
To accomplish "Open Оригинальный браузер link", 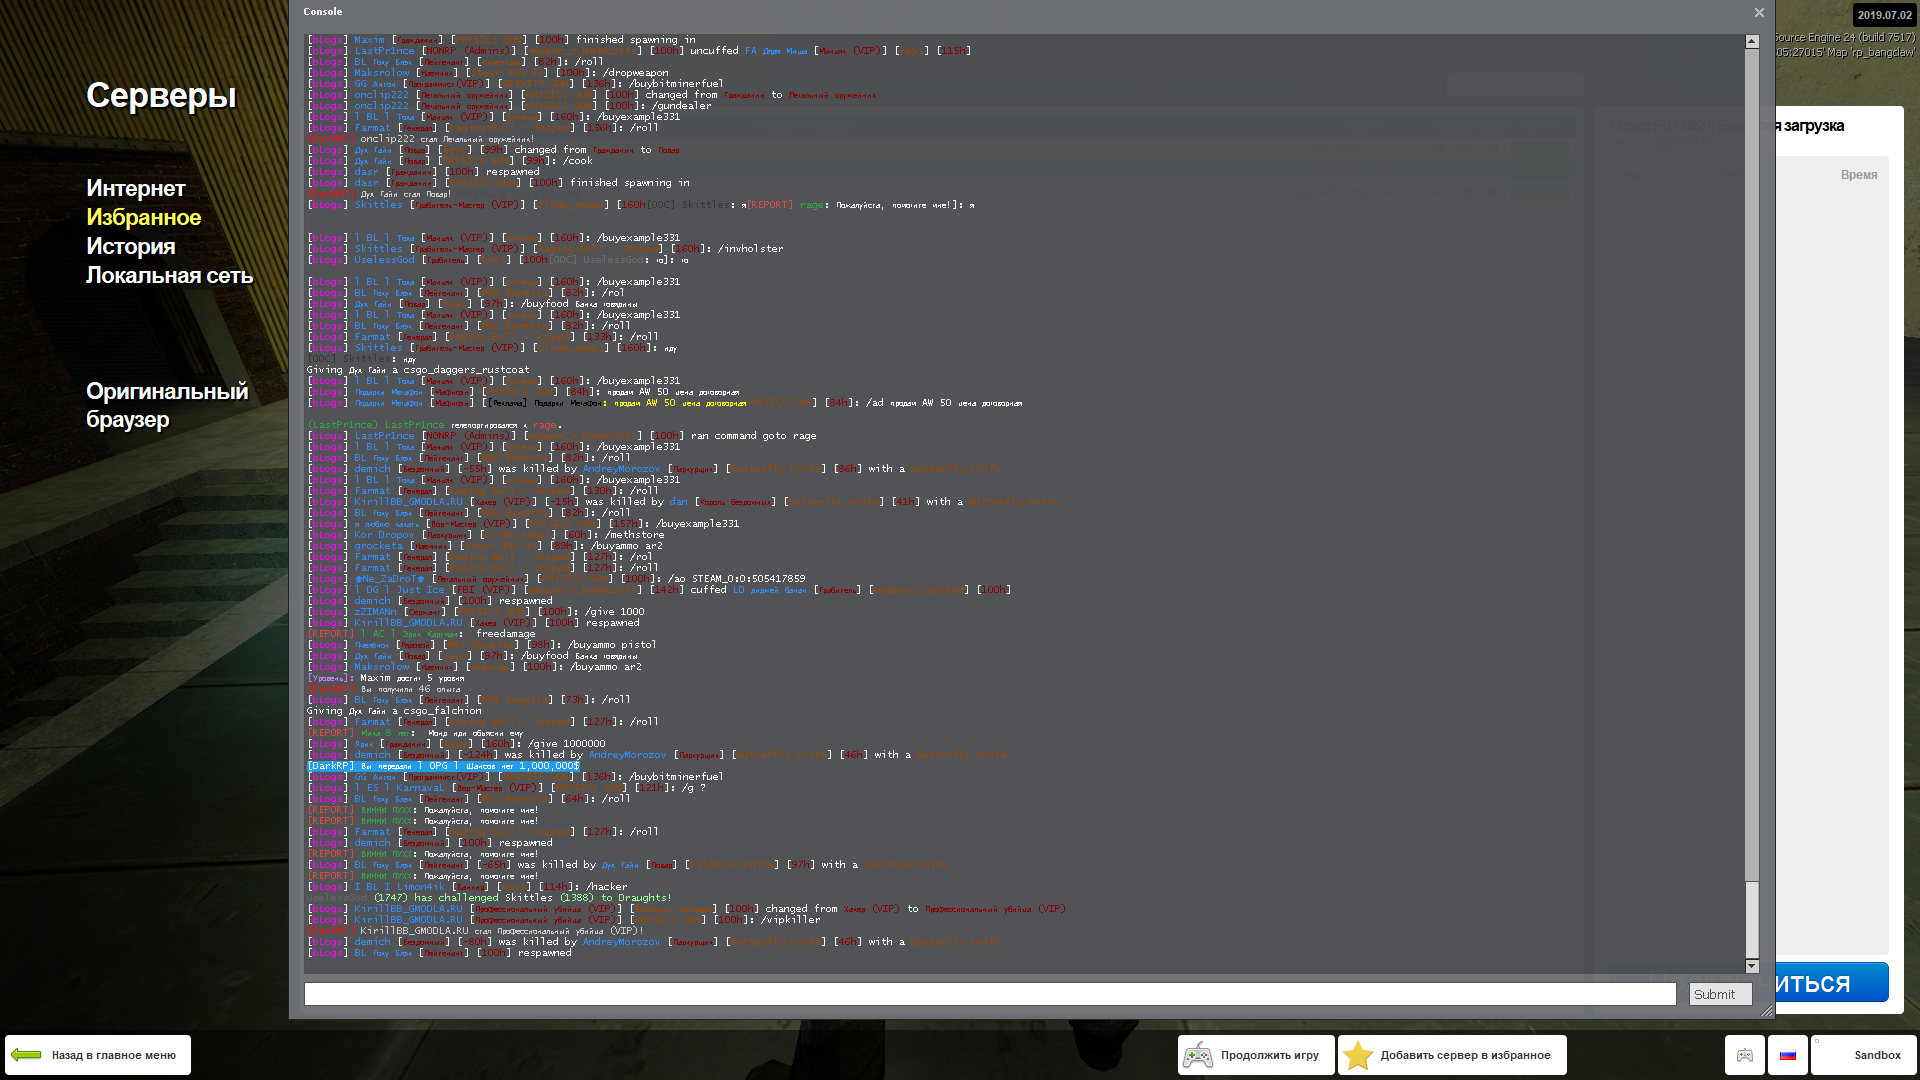I will [166, 405].
